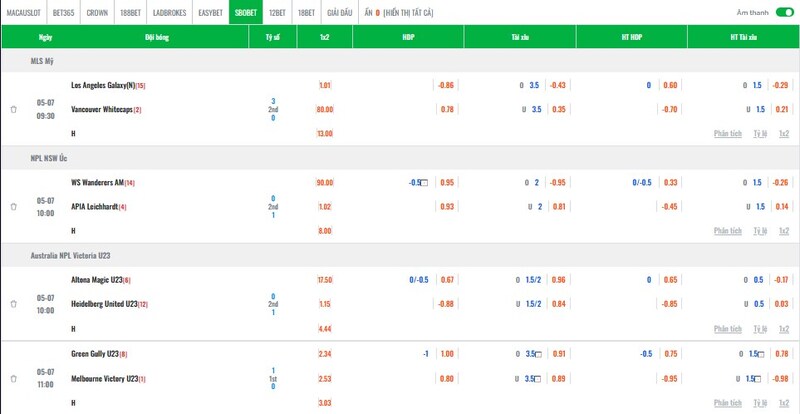The height and width of the screenshot is (414, 800).
Task: Click the Green Gully U23 team name
Action: click(95, 354)
